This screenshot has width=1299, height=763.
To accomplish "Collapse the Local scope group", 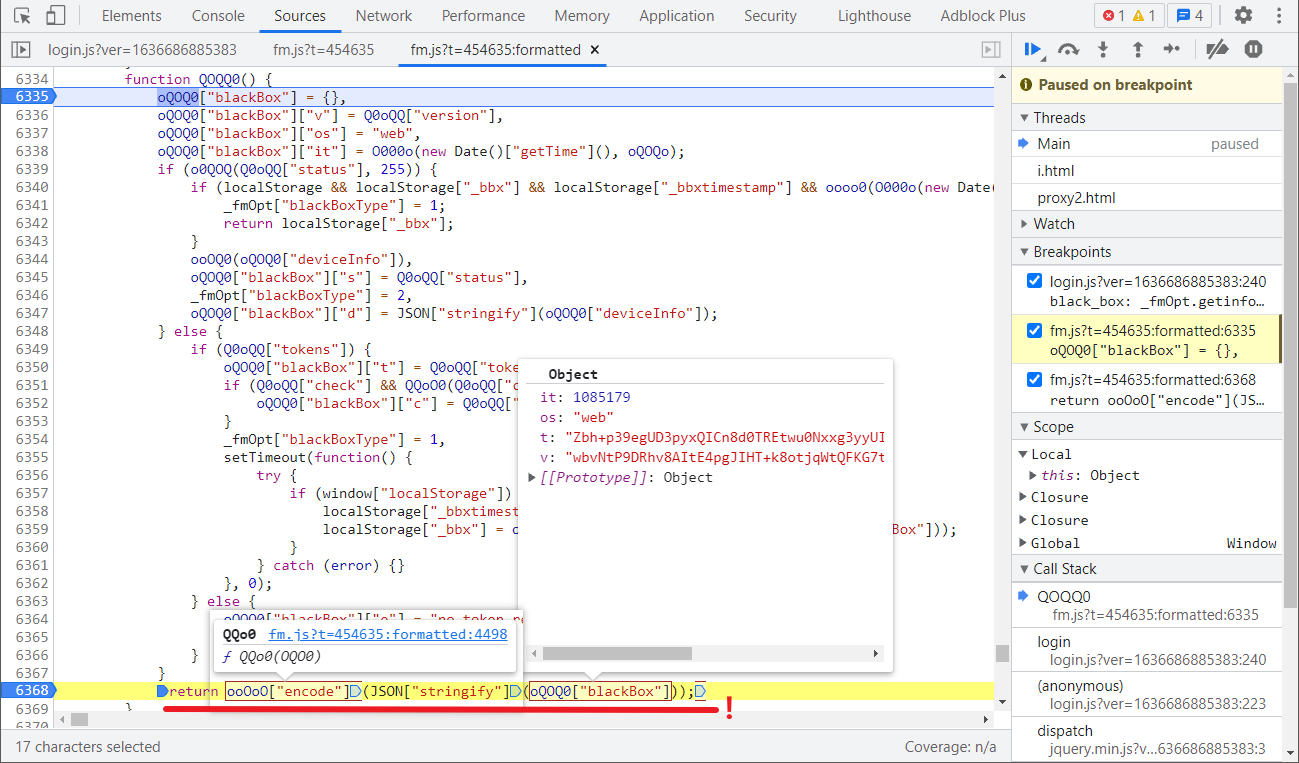I will [1023, 454].
